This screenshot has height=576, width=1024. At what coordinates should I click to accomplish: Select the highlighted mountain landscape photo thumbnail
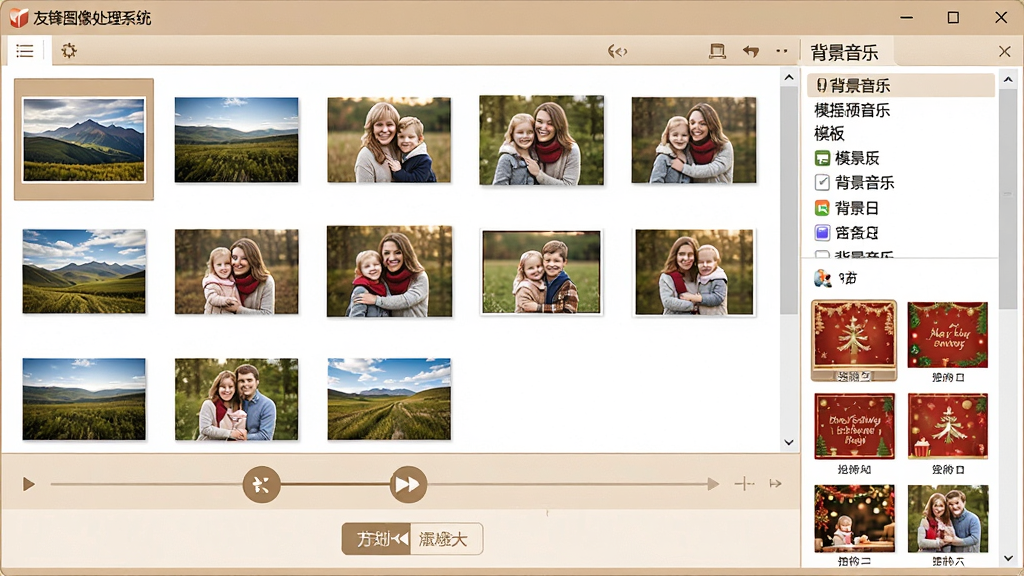(x=84, y=139)
